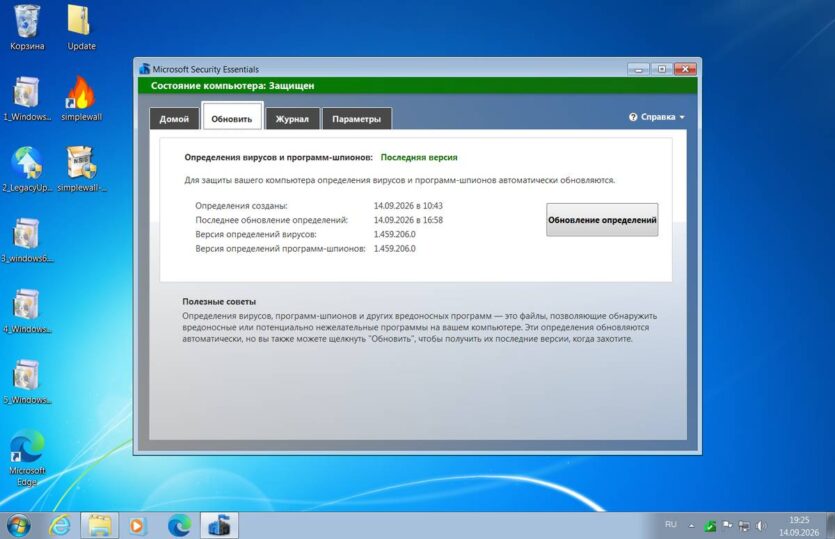The height and width of the screenshot is (539, 835).
Task: Launch the simplewall shortcut with flame icon
Action: coord(81,99)
